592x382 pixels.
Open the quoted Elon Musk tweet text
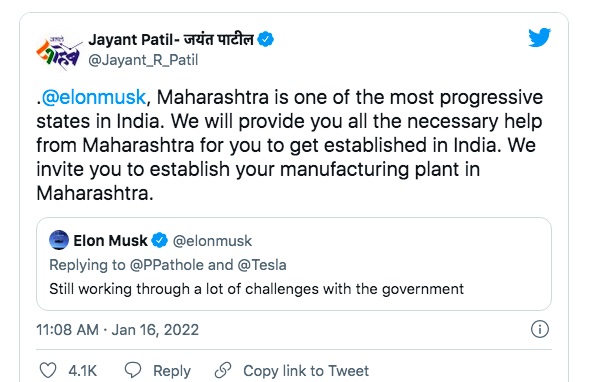[x=256, y=289]
